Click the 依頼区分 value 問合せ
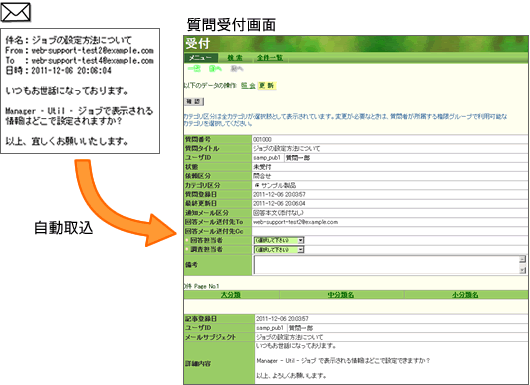 (x=262, y=176)
